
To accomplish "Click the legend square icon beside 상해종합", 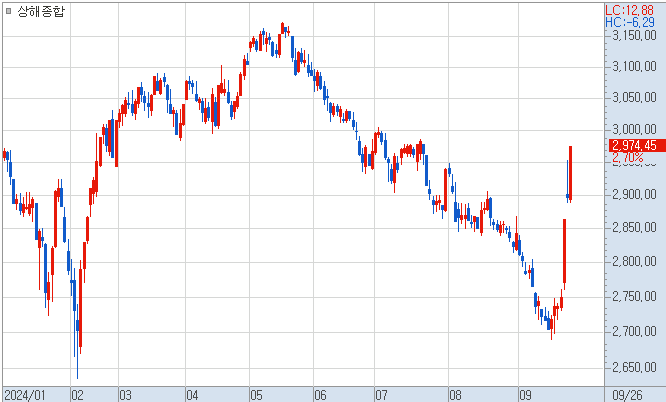I will tap(8, 10).
